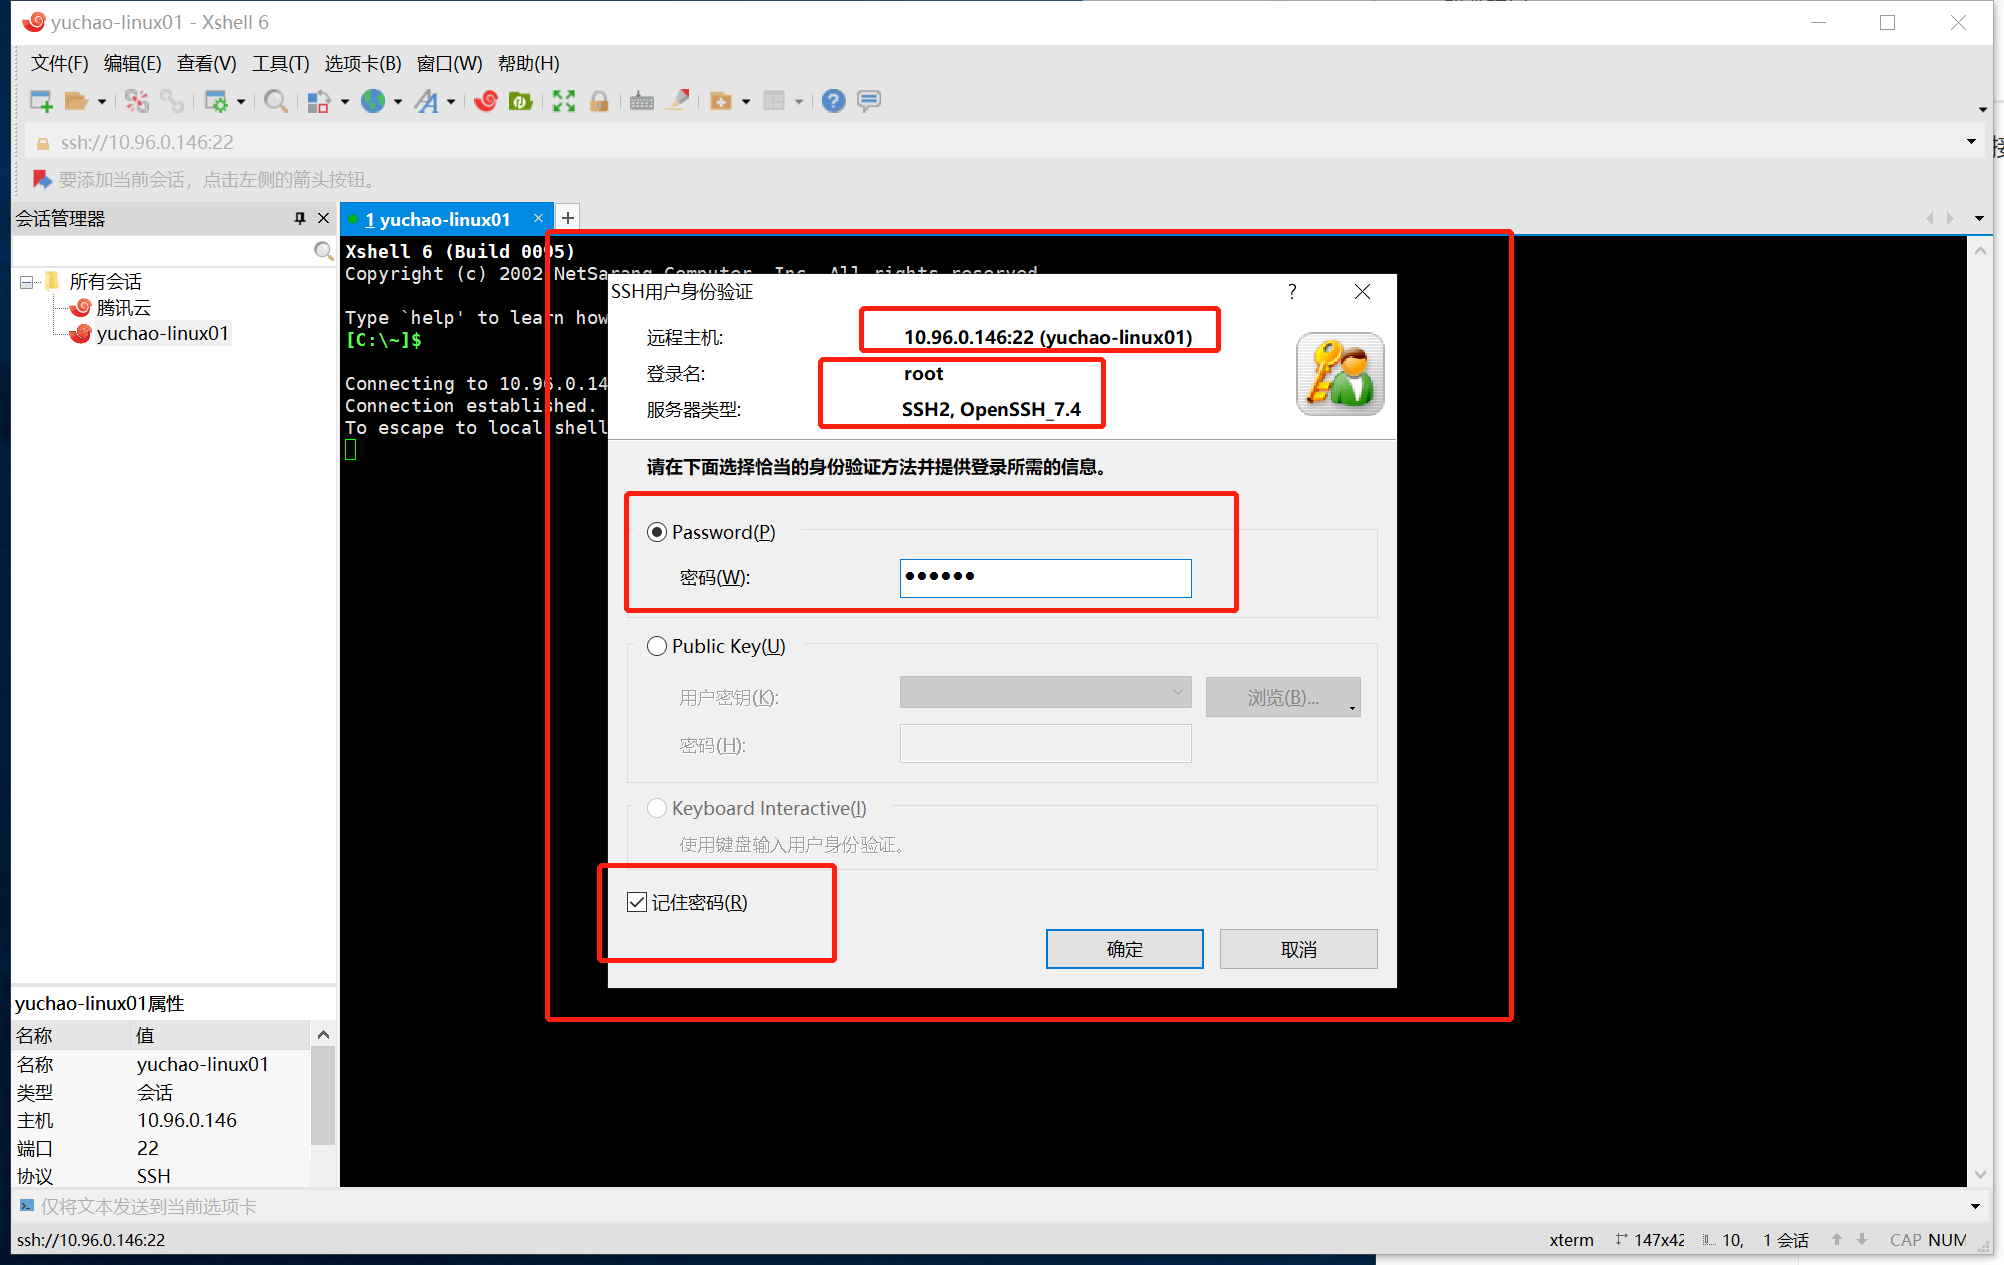
Task: Click the padlock lock-screen toolbar icon
Action: pyautogui.click(x=599, y=101)
